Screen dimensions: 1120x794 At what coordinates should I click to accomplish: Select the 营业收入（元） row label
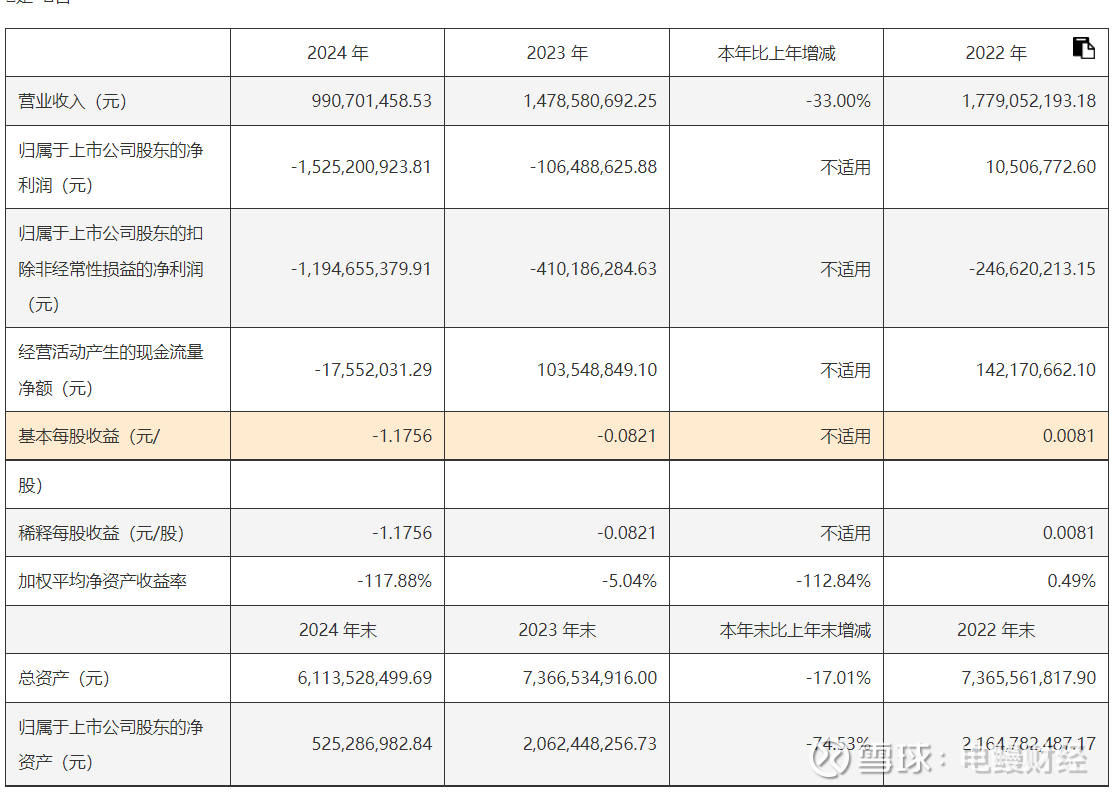73,101
